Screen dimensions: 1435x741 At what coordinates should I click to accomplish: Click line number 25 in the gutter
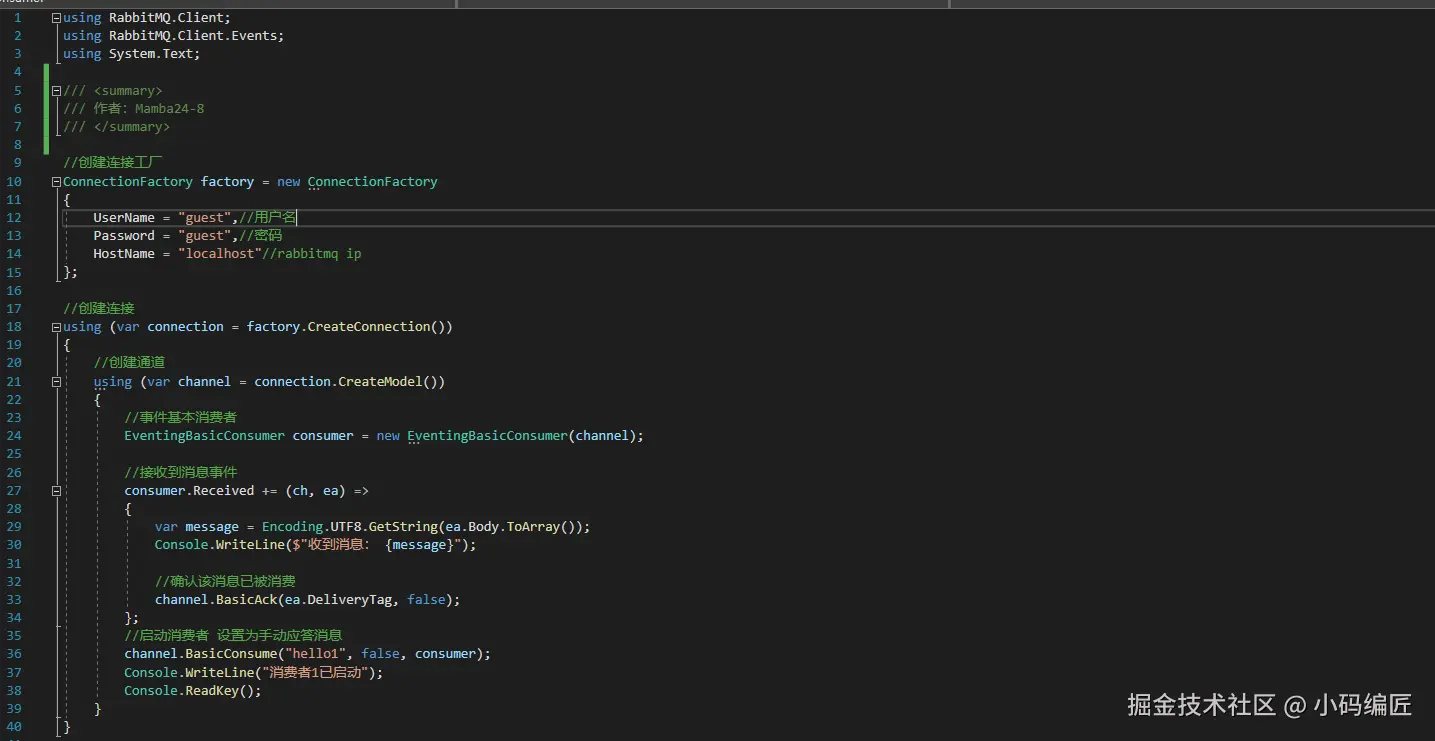14,453
